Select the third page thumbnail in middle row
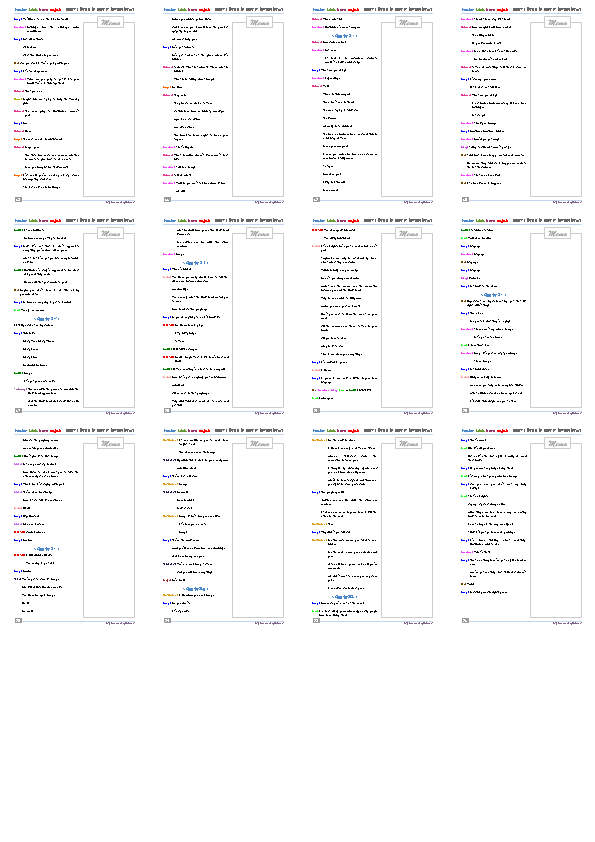Viewport: 595px width, 842px height. point(372,316)
